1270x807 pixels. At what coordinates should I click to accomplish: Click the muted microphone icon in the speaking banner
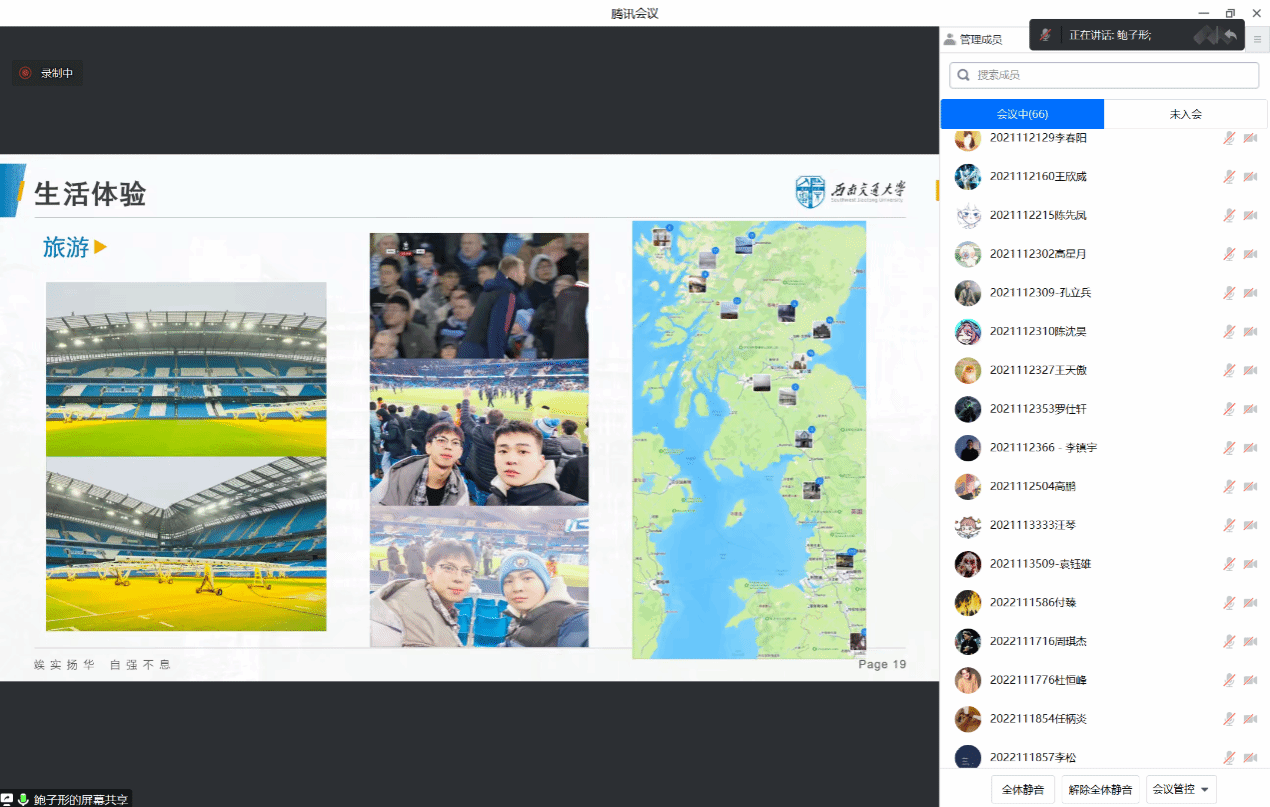(x=1045, y=35)
